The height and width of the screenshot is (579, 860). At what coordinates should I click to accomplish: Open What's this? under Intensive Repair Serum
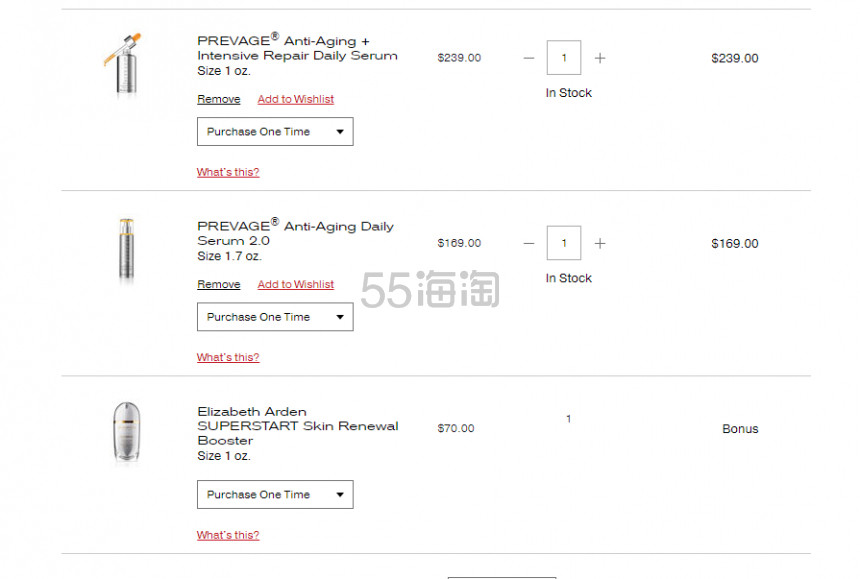click(228, 172)
